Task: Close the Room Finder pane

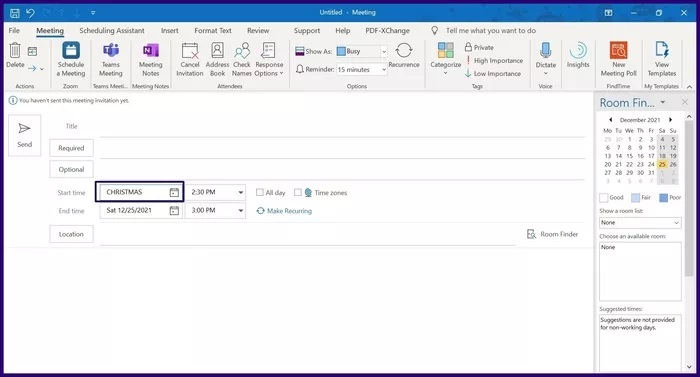Action: [x=685, y=102]
